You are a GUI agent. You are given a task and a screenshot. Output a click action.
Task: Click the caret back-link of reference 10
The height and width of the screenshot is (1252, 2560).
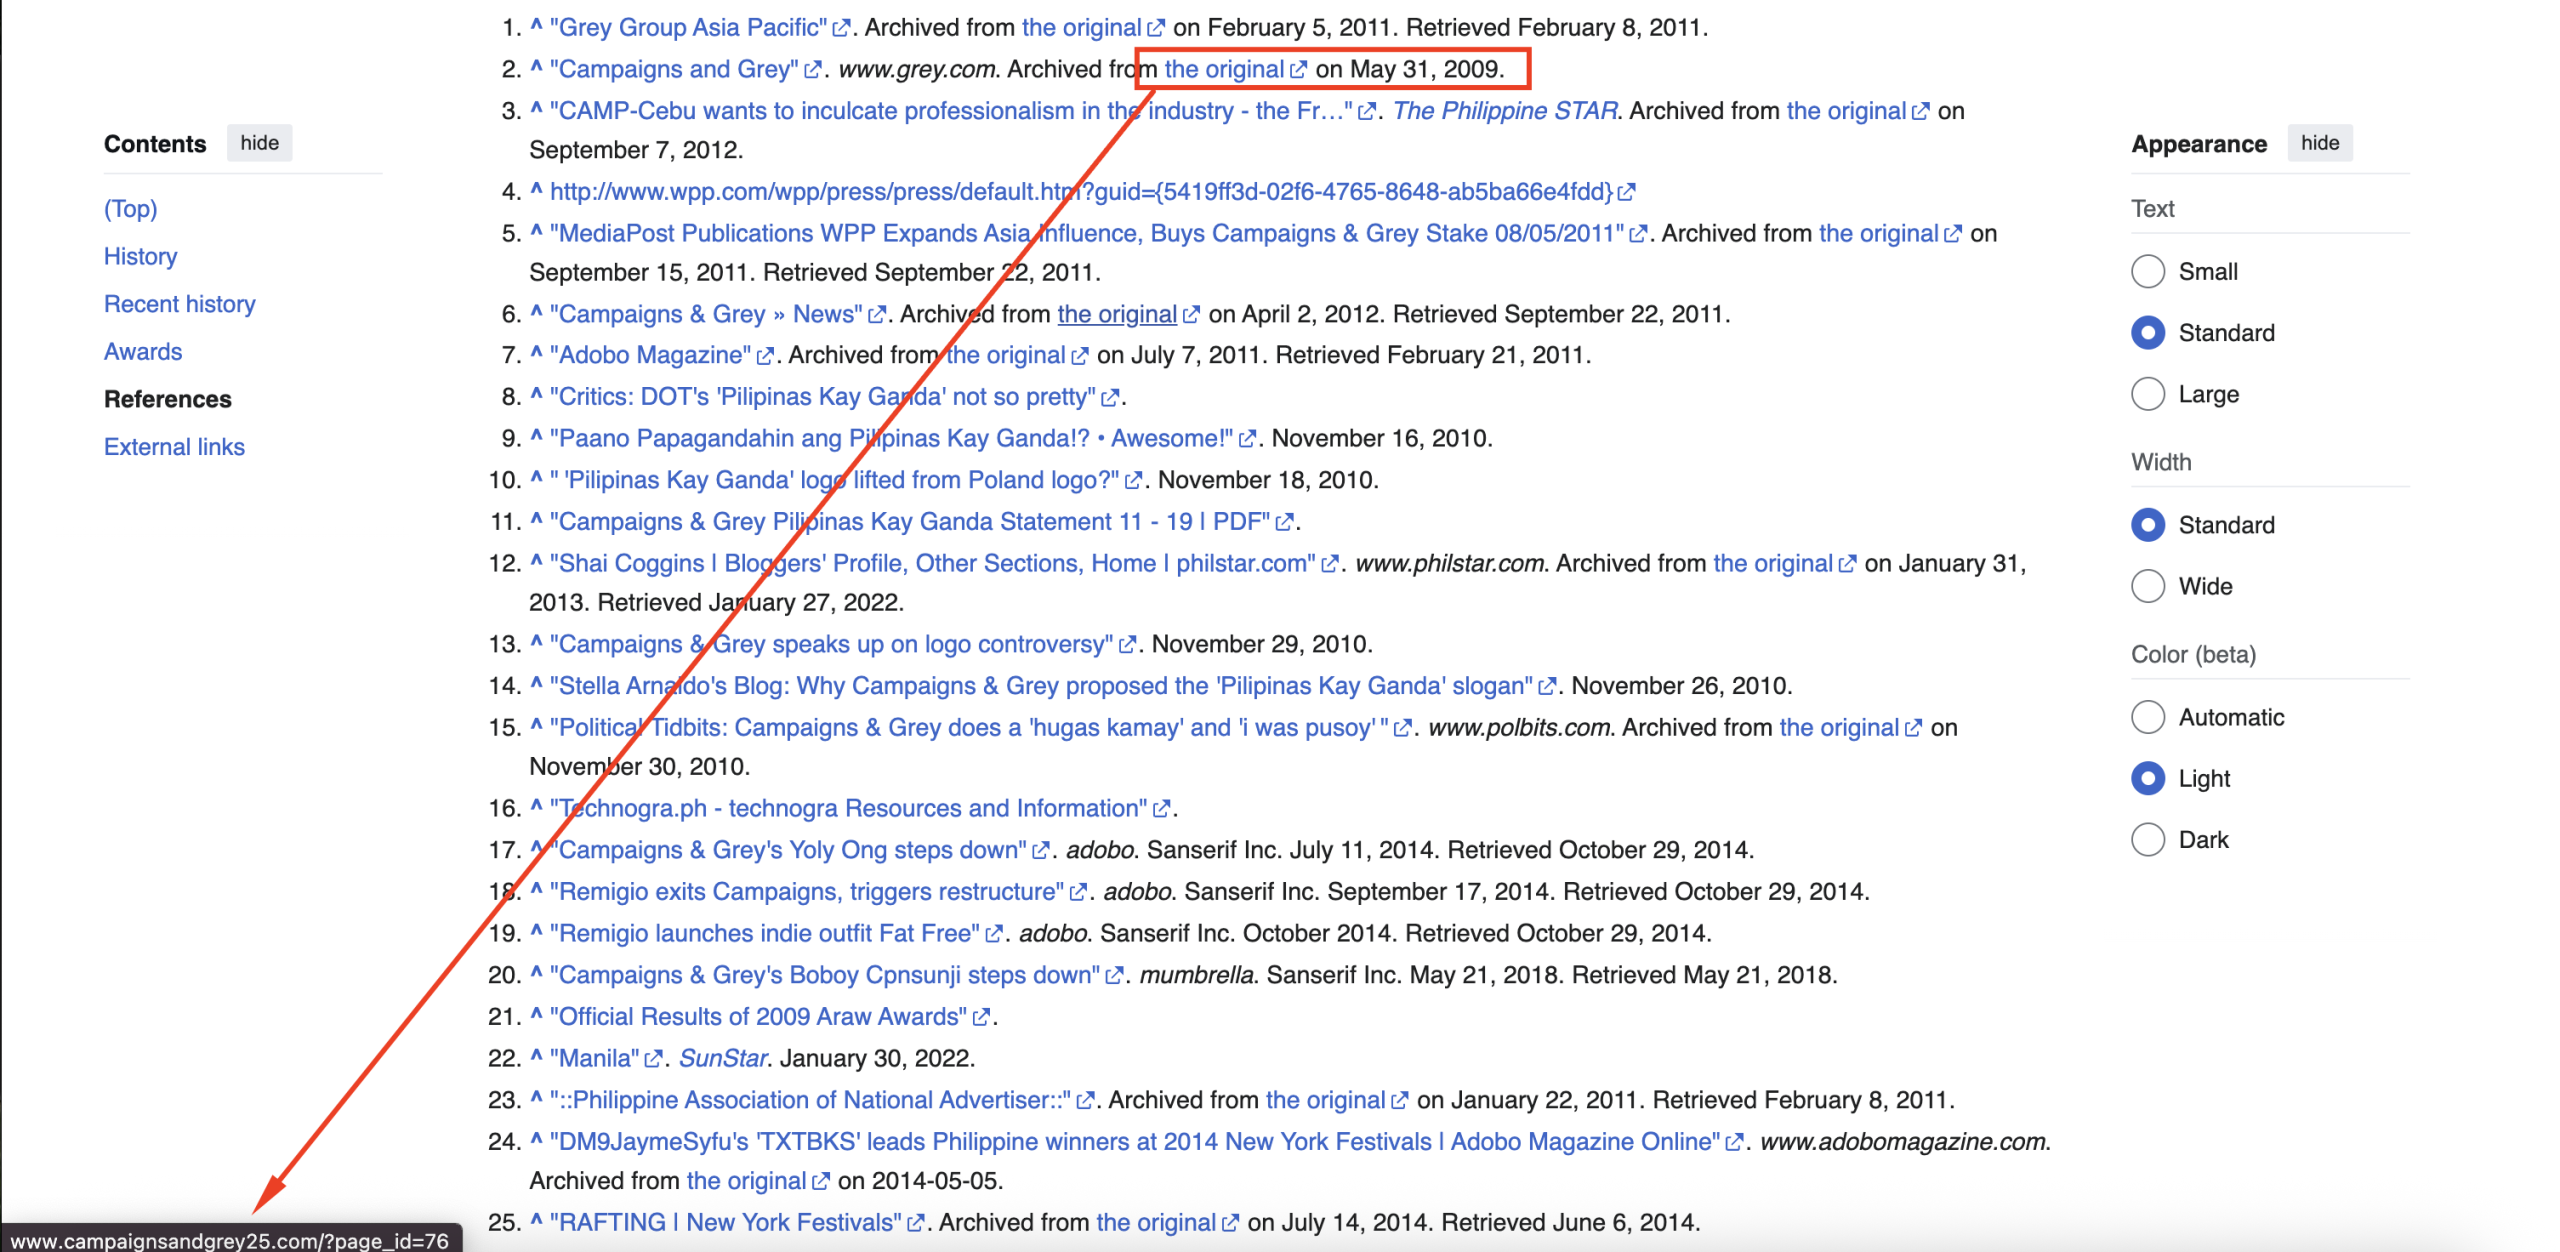[x=536, y=478]
